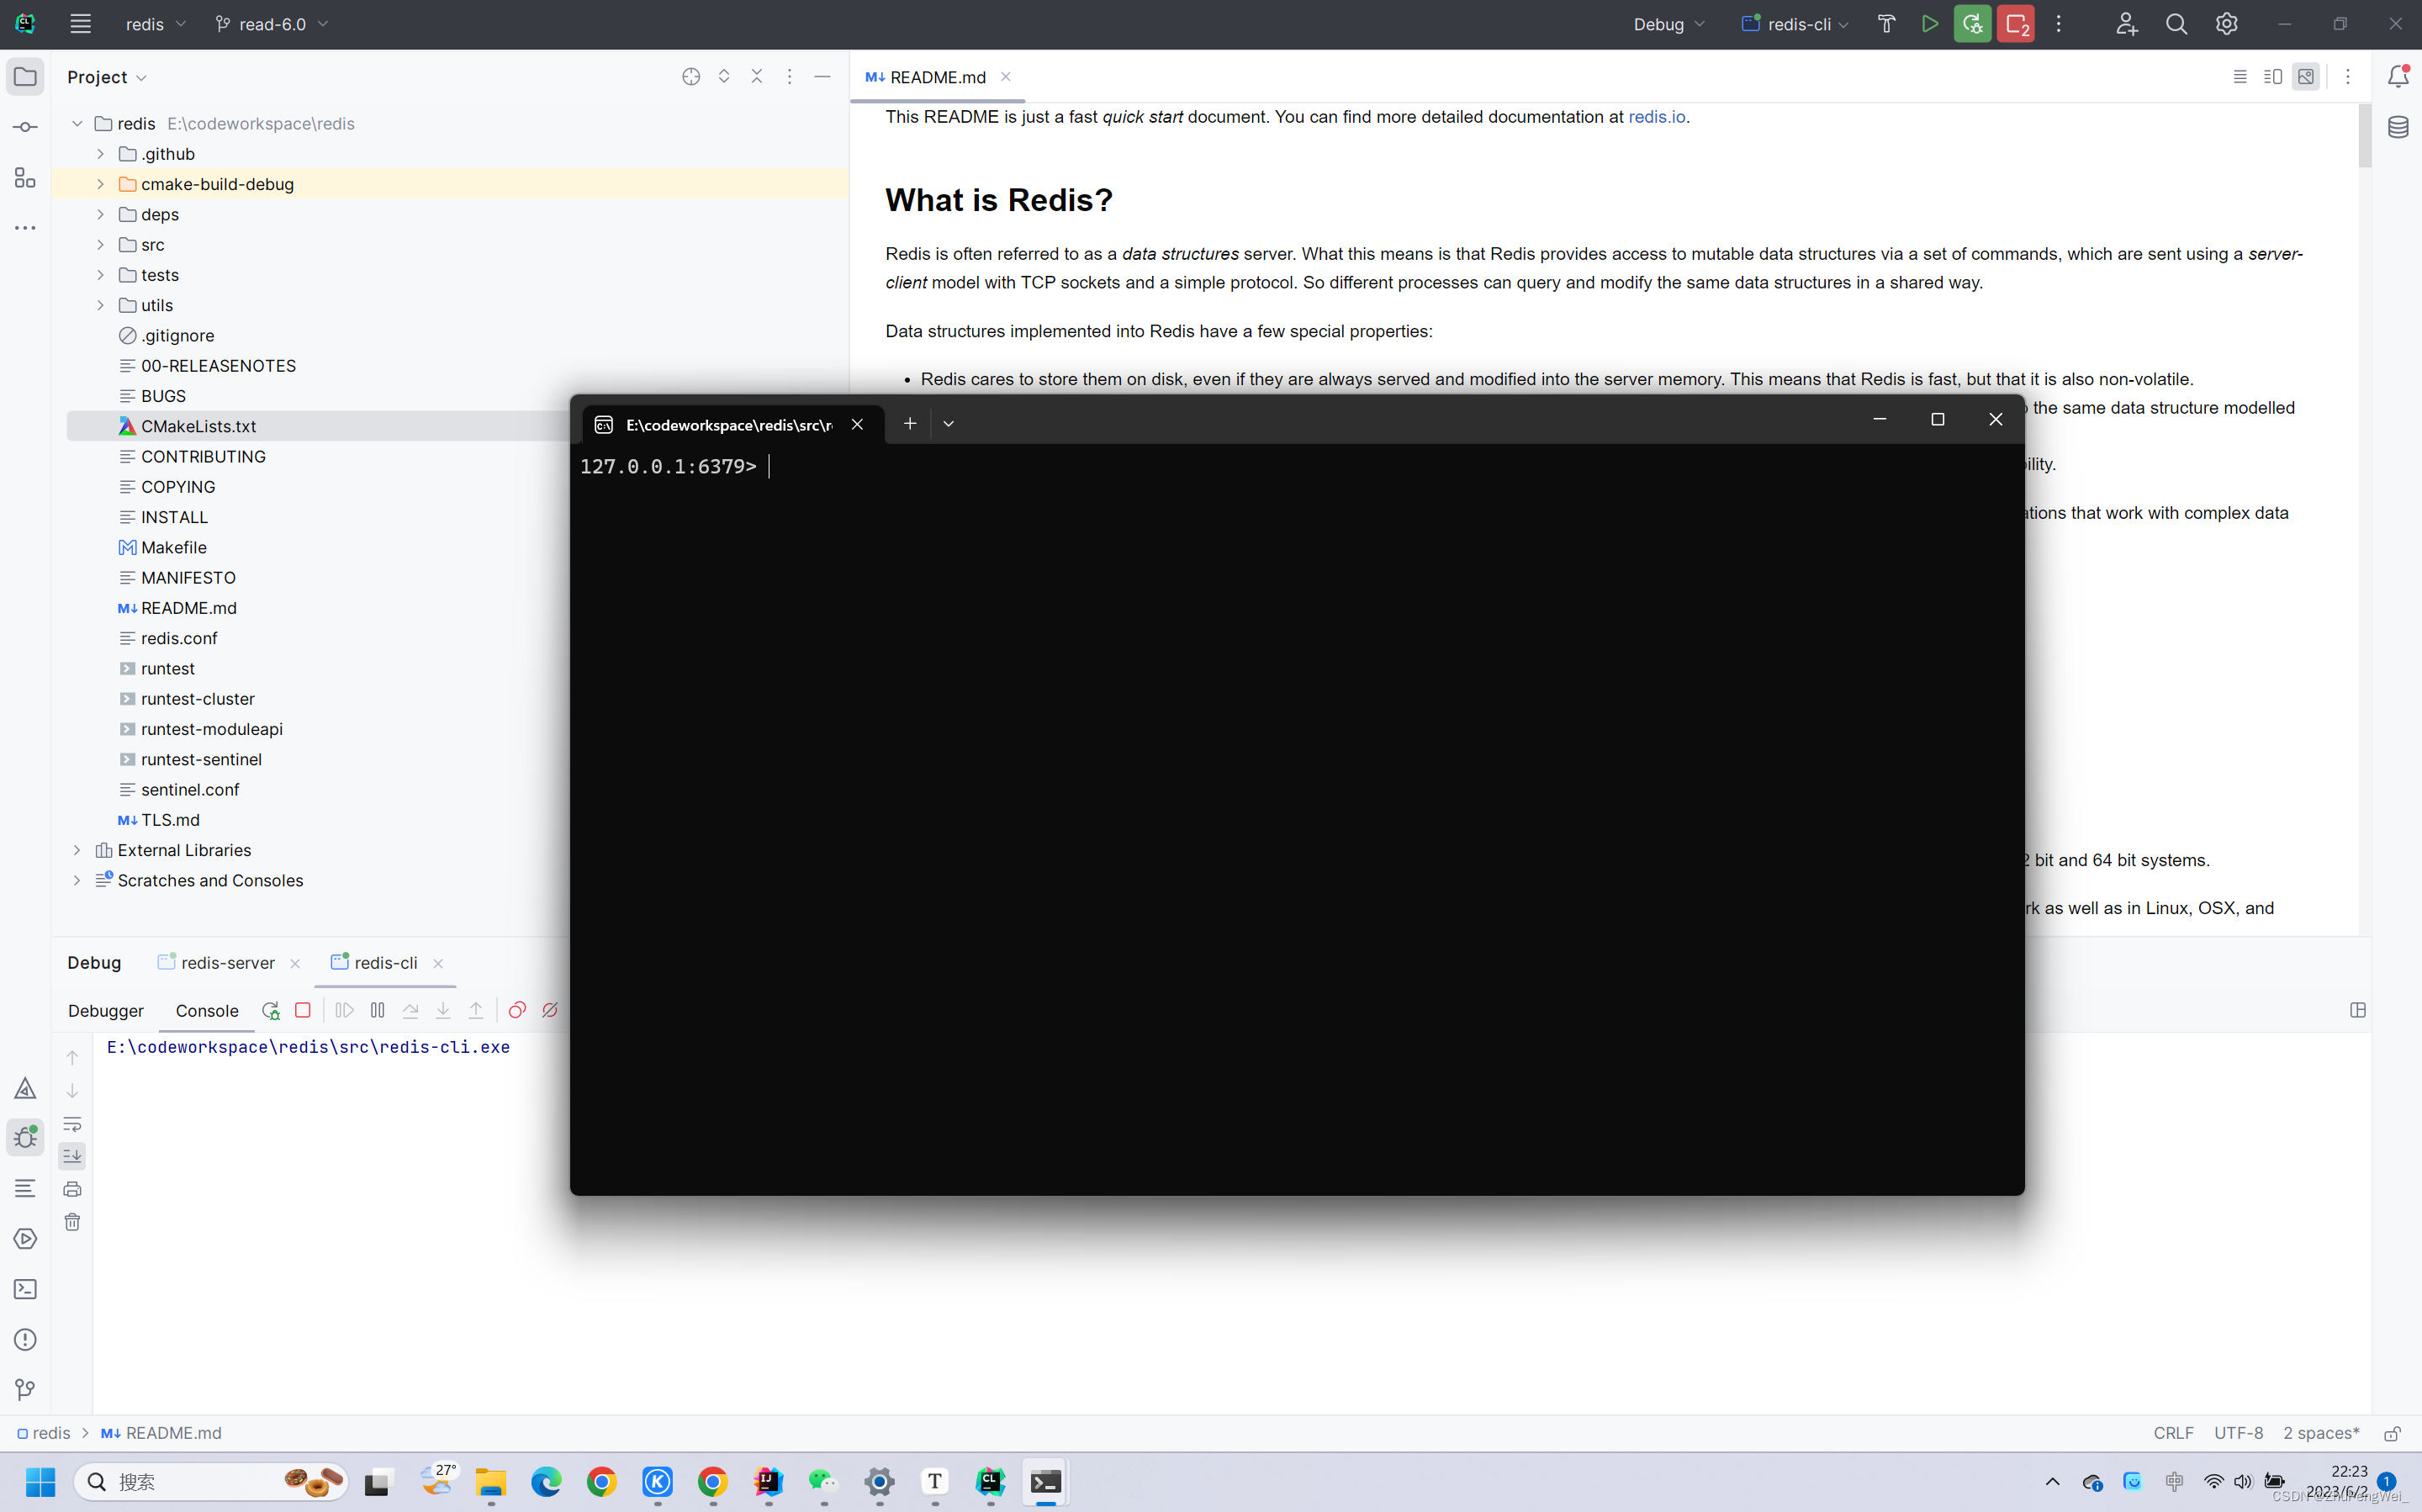Toggle file read-only lock in status bar
The height and width of the screenshot is (1512, 2422).
(x=2392, y=1433)
